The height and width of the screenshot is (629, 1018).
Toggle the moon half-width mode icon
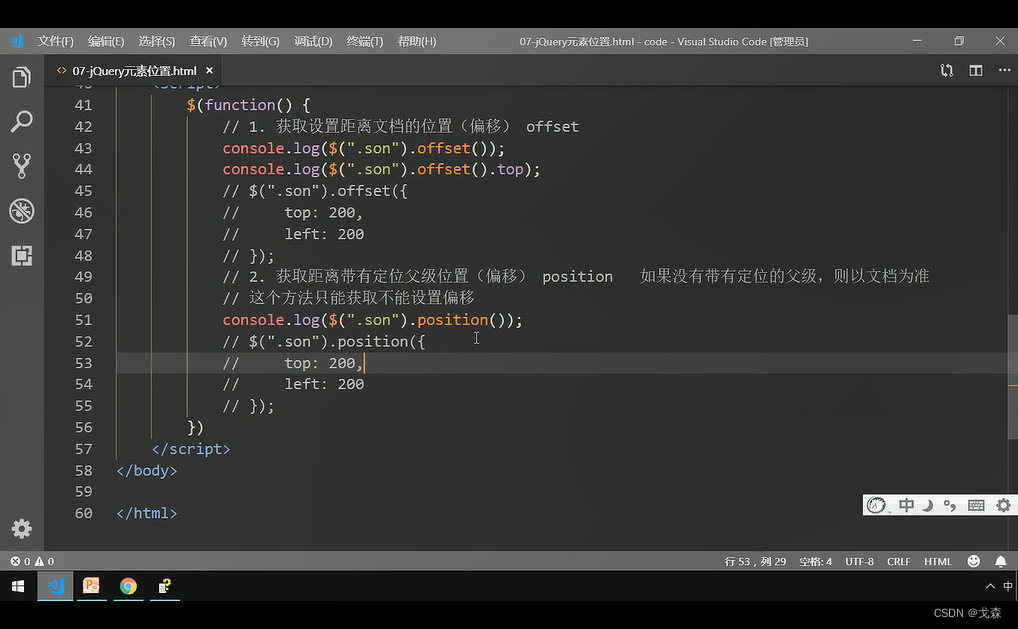(x=928, y=505)
